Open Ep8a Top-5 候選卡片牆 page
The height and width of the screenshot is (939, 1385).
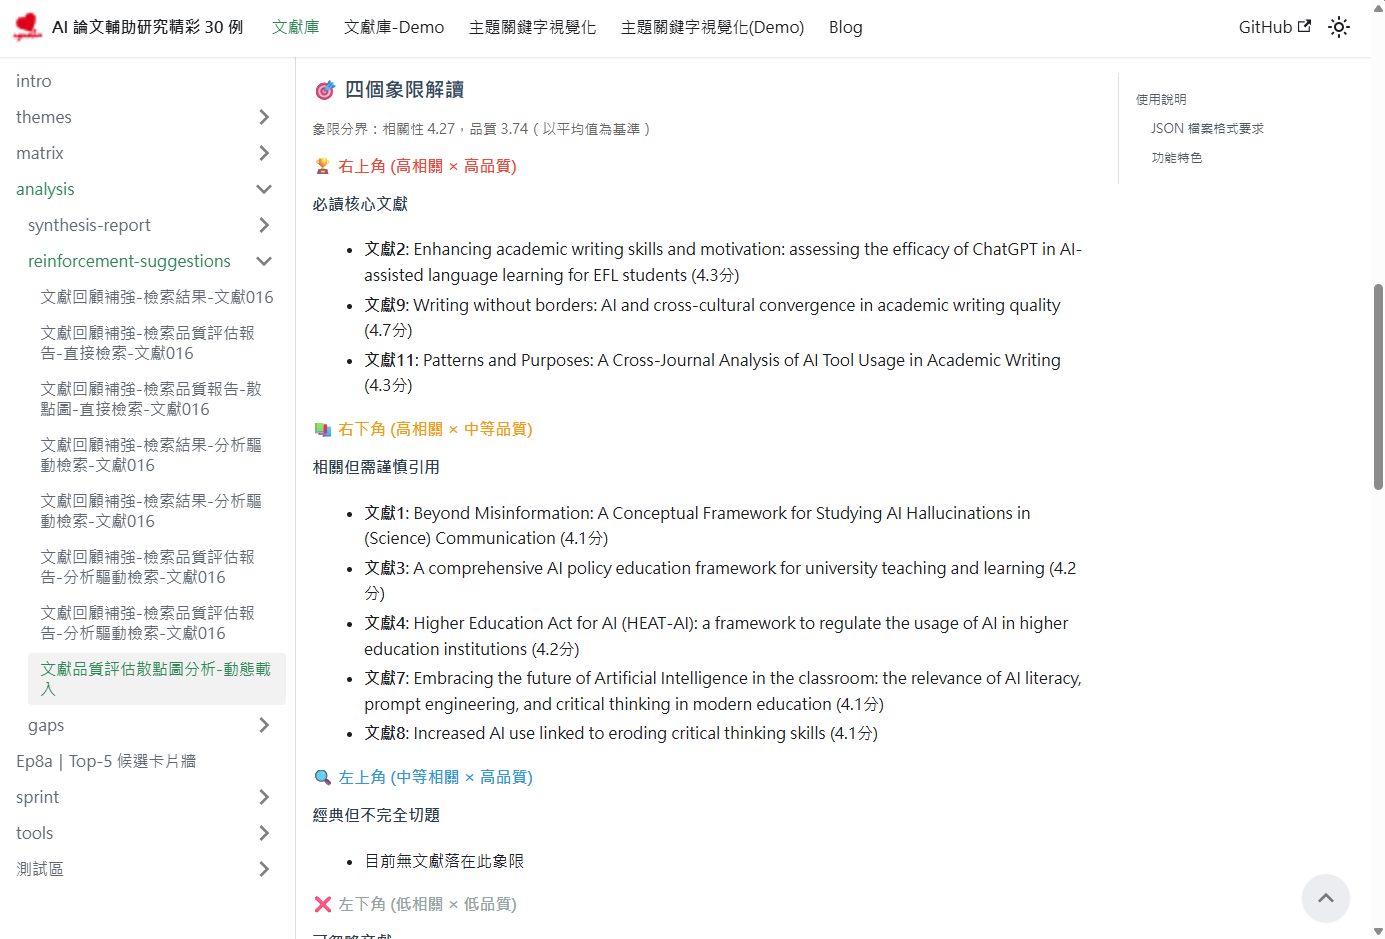click(x=106, y=761)
